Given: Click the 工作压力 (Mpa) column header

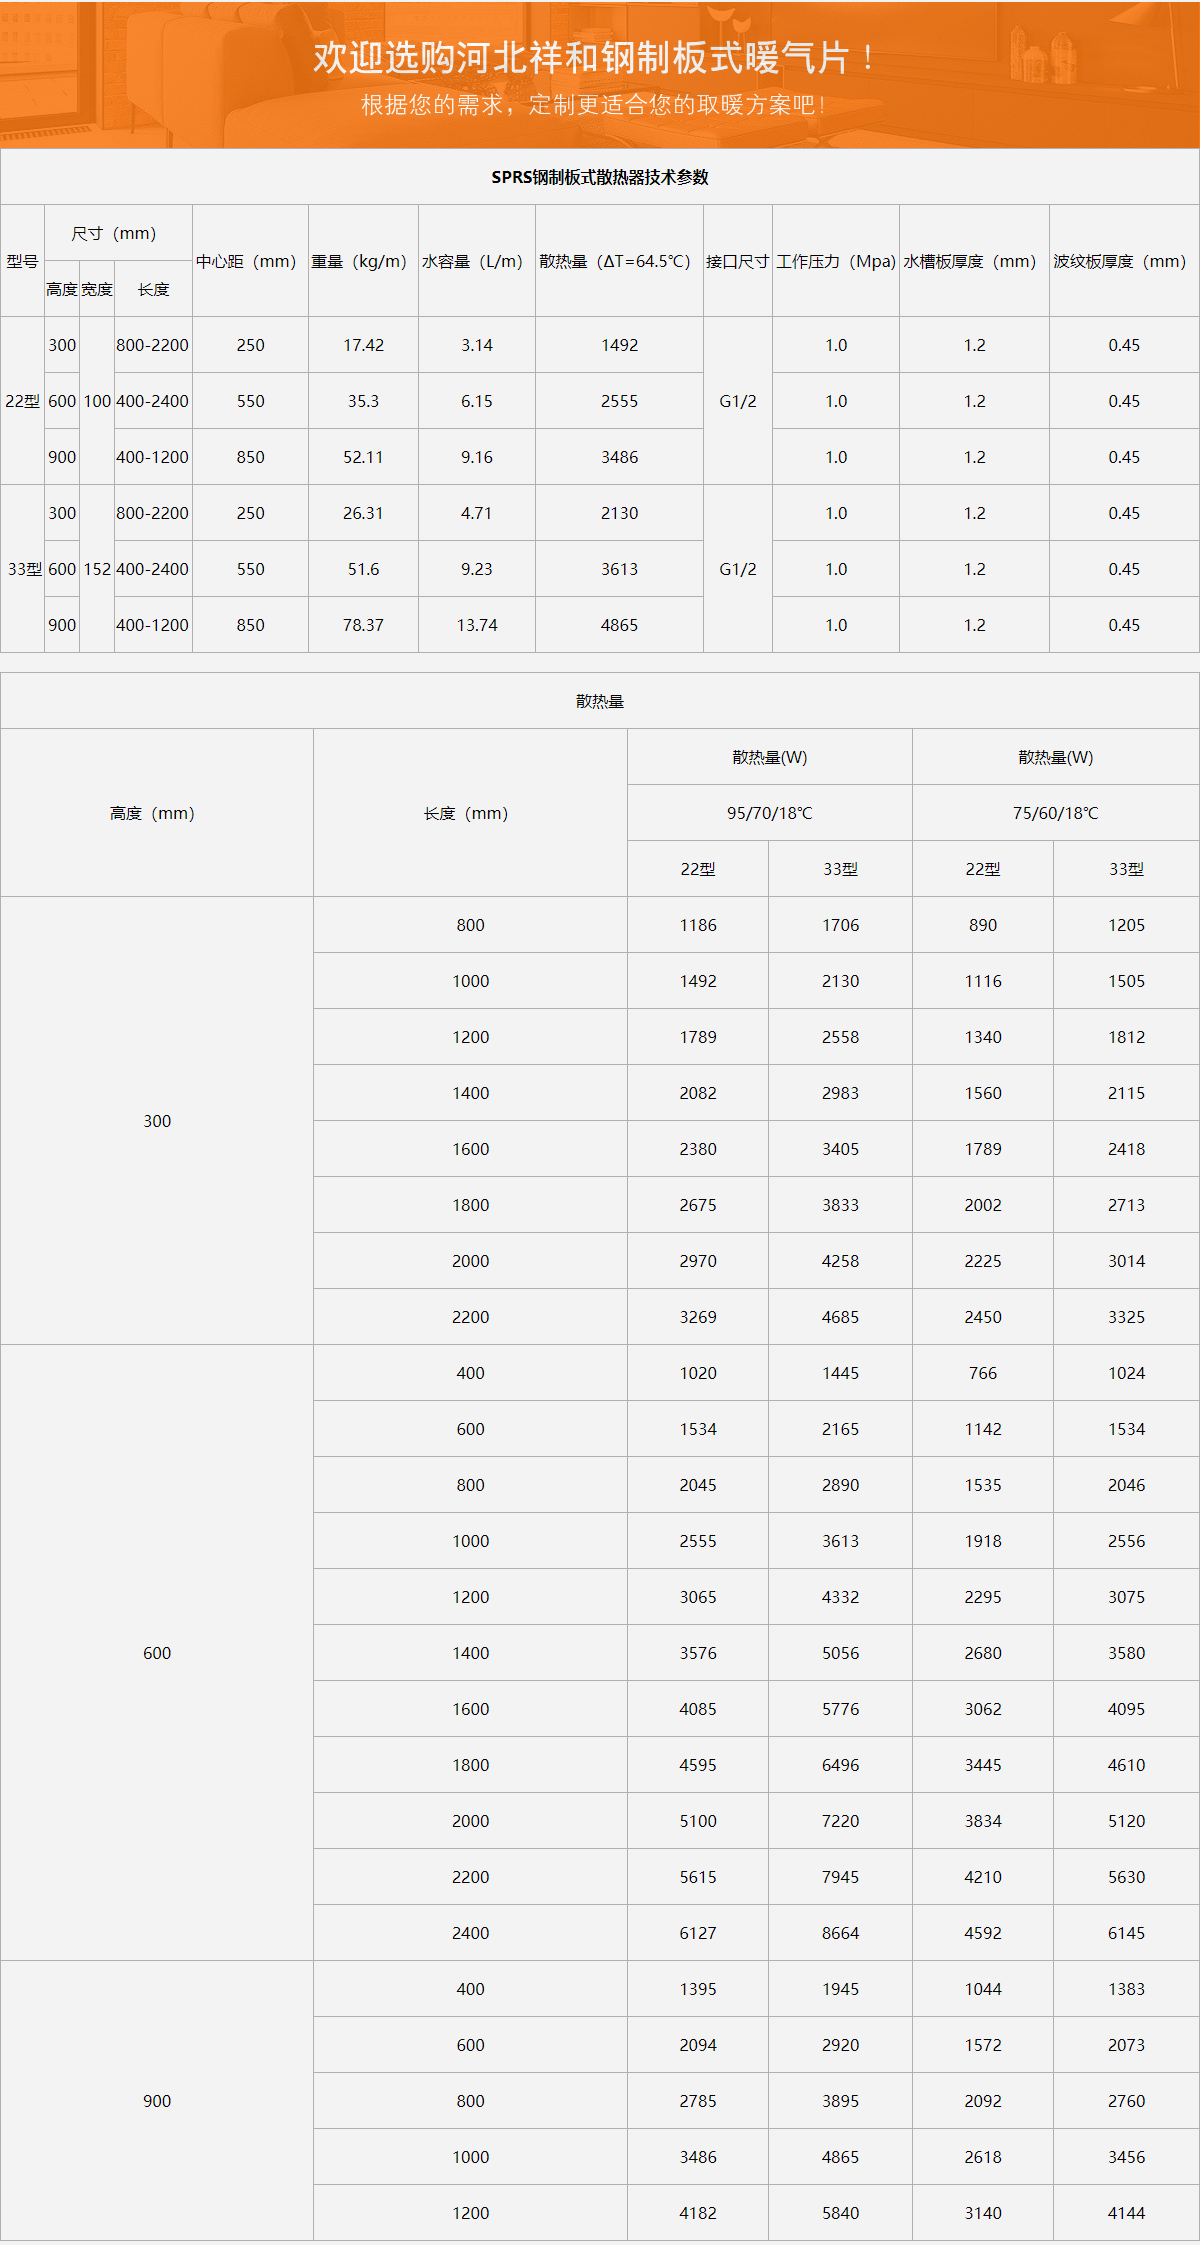Looking at the screenshot, I should click(835, 261).
